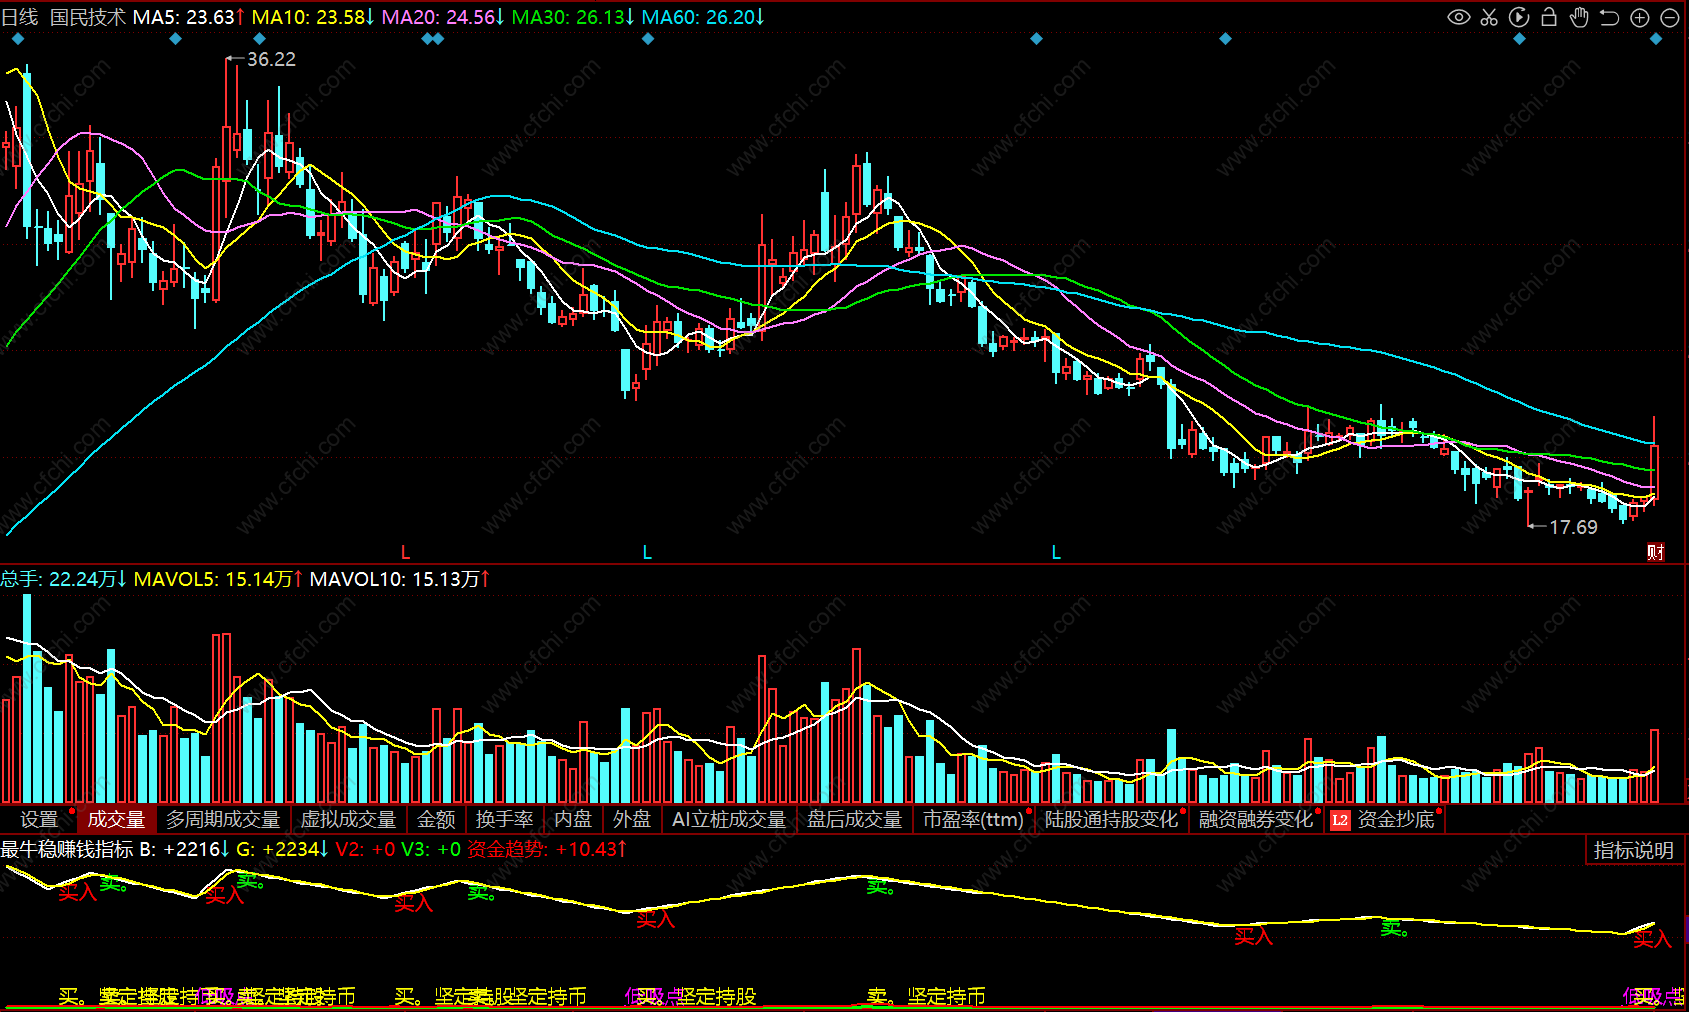This screenshot has width=1689, height=1012.
Task: Toggle the eye visibility icon in toolbar
Action: [1459, 17]
